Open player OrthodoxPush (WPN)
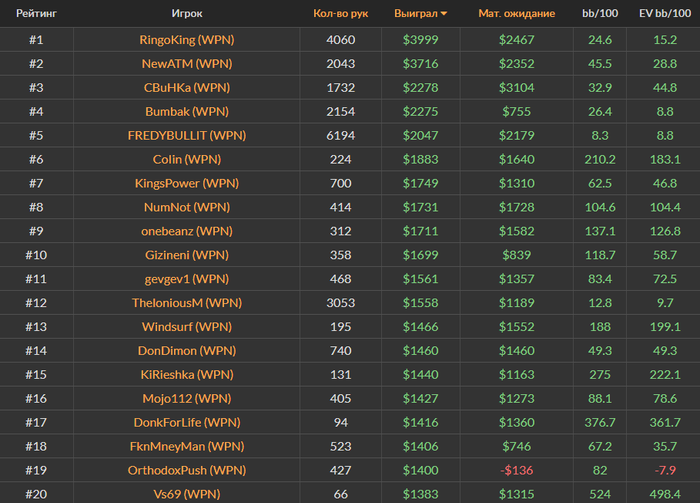Image resolution: width=700 pixels, height=503 pixels. coord(187,470)
